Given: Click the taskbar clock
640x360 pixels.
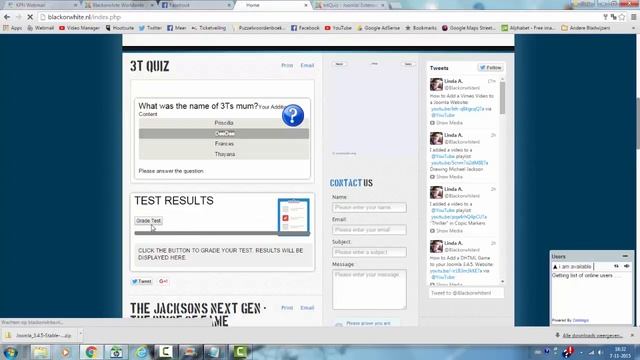Looking at the screenshot, I should click(x=620, y=352).
